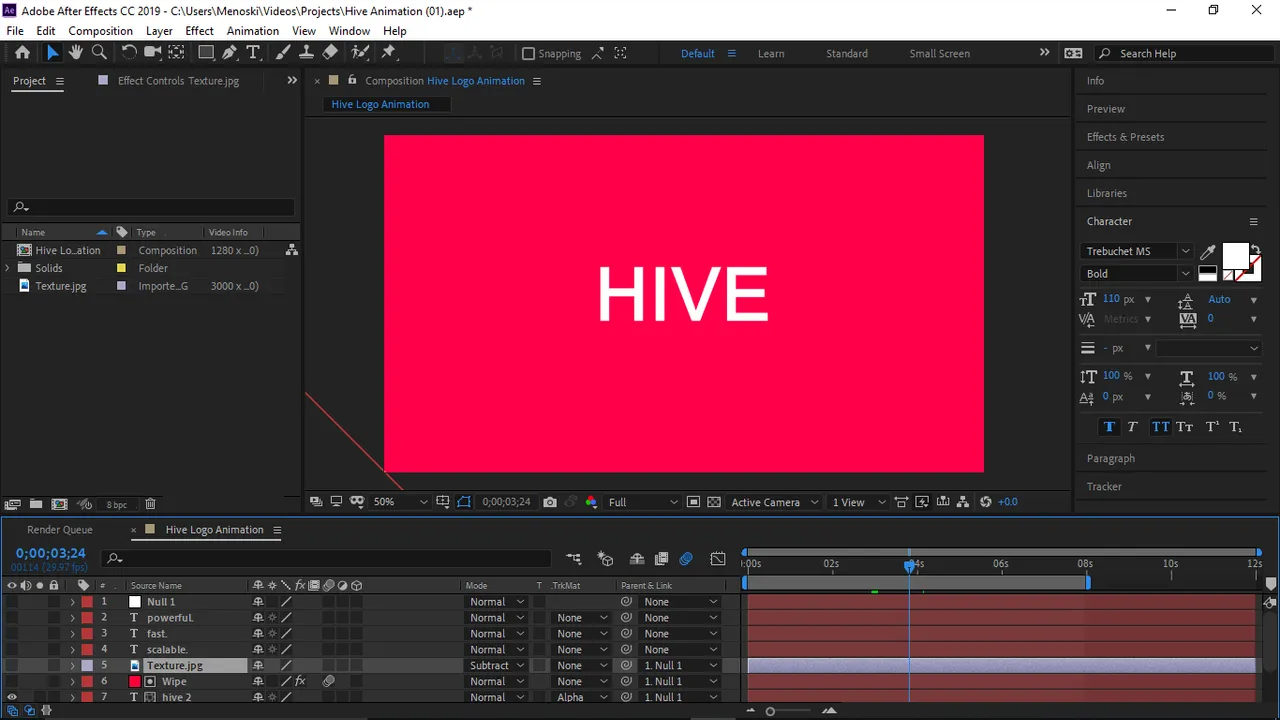This screenshot has height=720, width=1280.
Task: Pick a color with the eyedropper icon
Action: (x=1208, y=252)
